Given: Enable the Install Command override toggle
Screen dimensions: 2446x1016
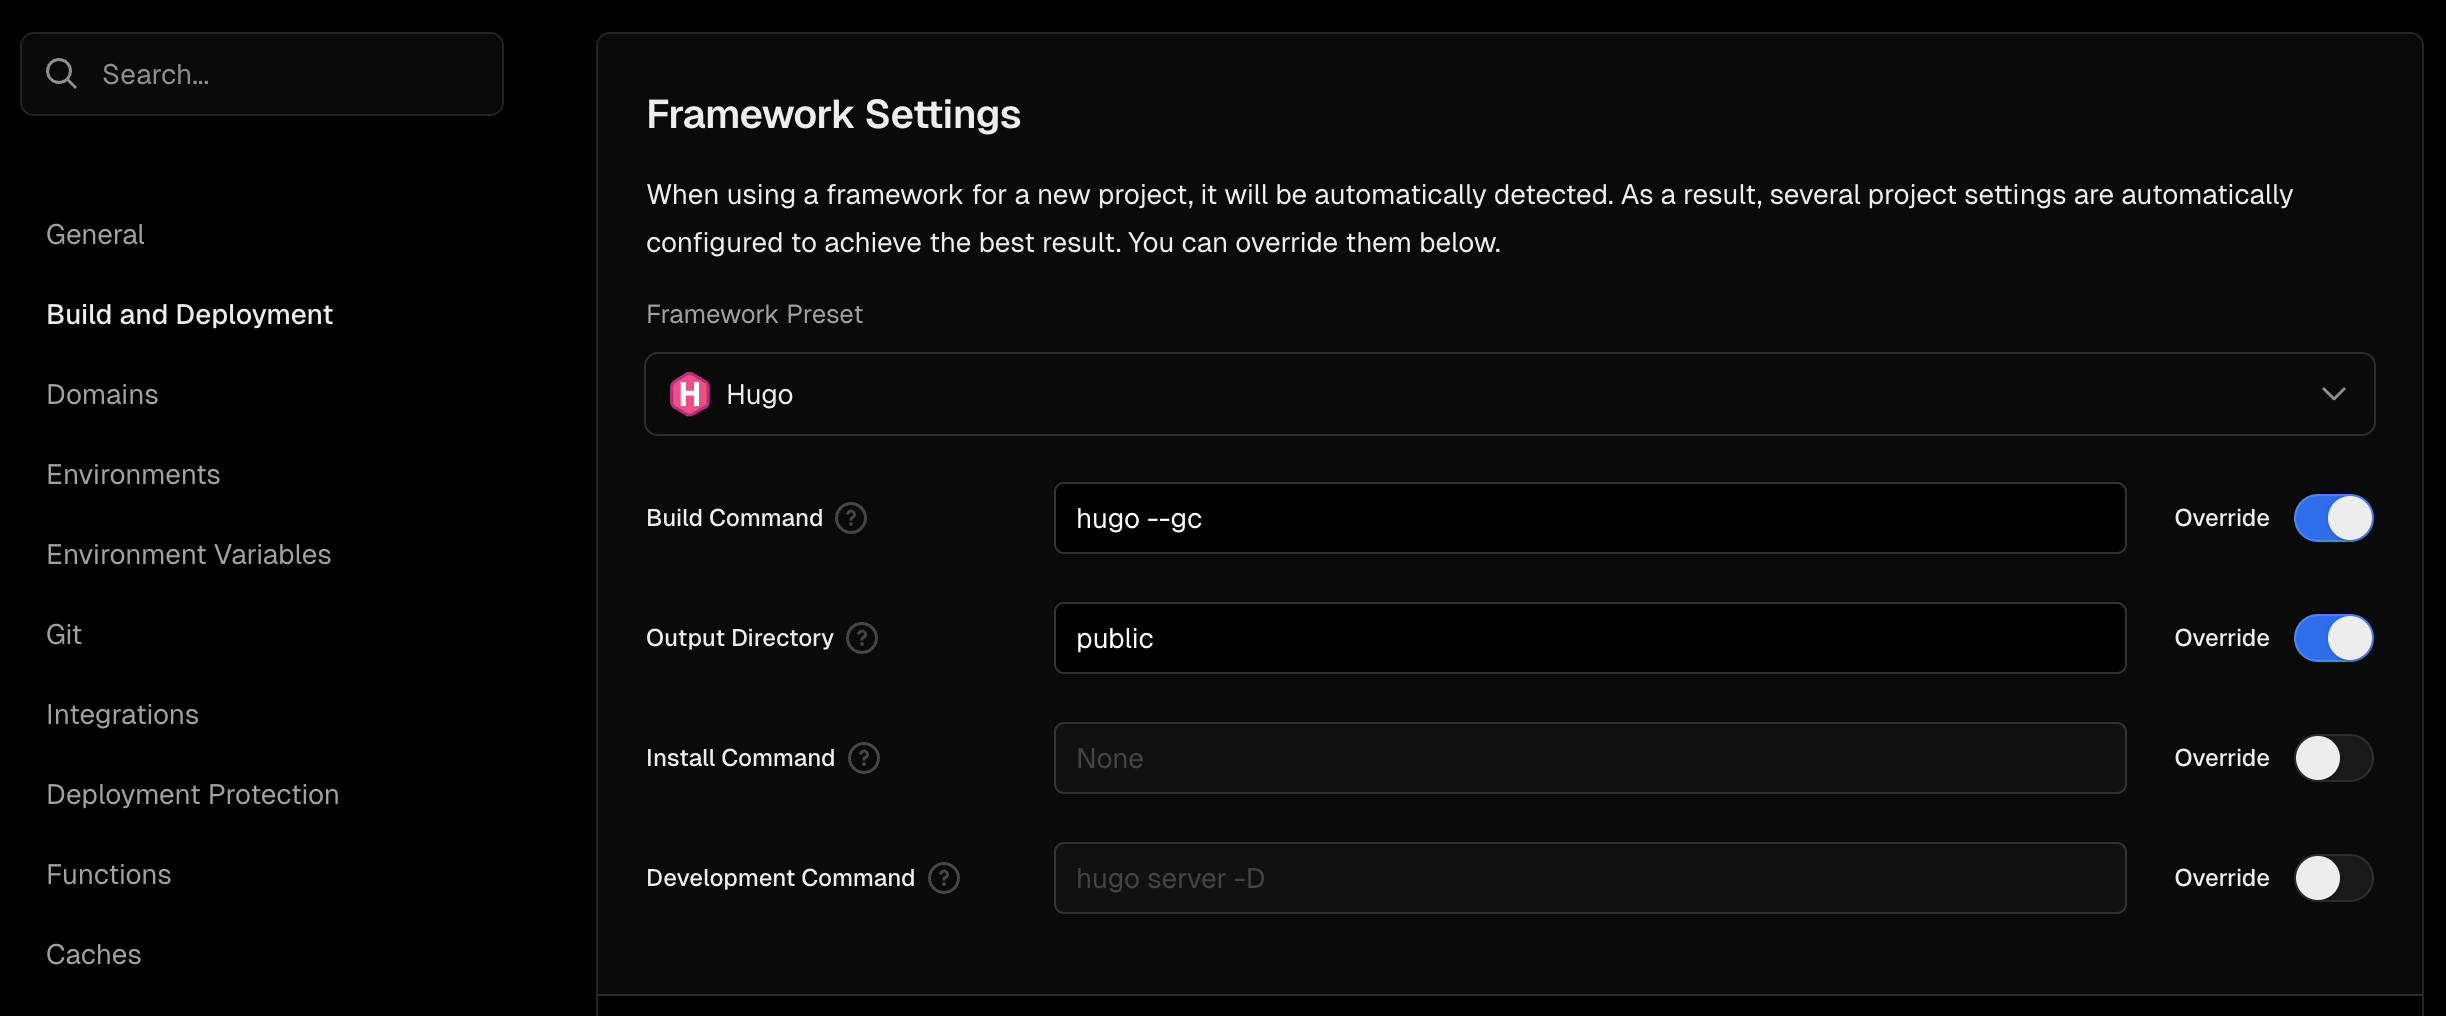Looking at the screenshot, I should [x=2333, y=758].
